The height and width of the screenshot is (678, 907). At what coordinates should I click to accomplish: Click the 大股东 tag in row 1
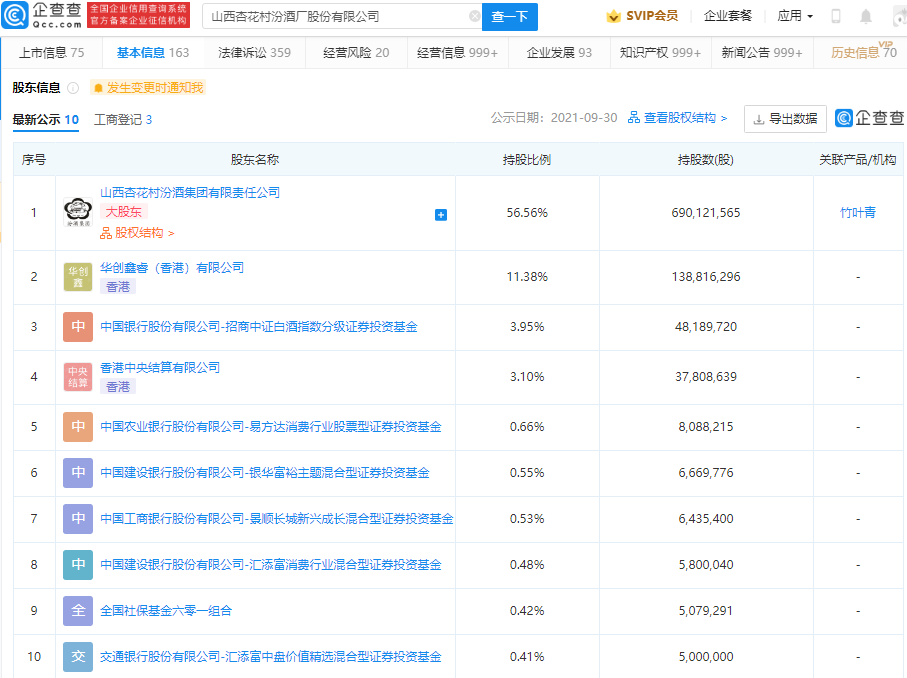pos(124,212)
